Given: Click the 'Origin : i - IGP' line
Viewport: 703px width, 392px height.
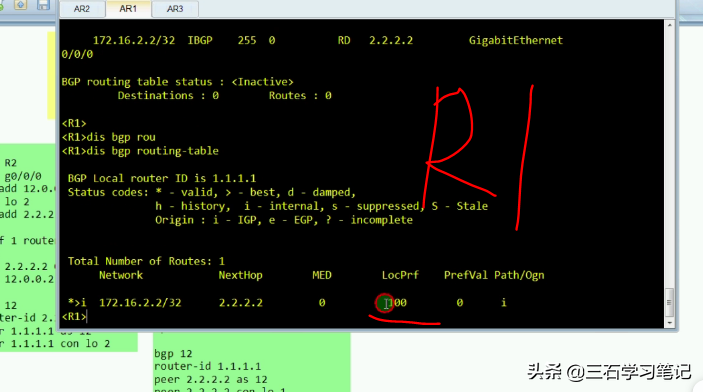Looking at the screenshot, I should [284, 220].
